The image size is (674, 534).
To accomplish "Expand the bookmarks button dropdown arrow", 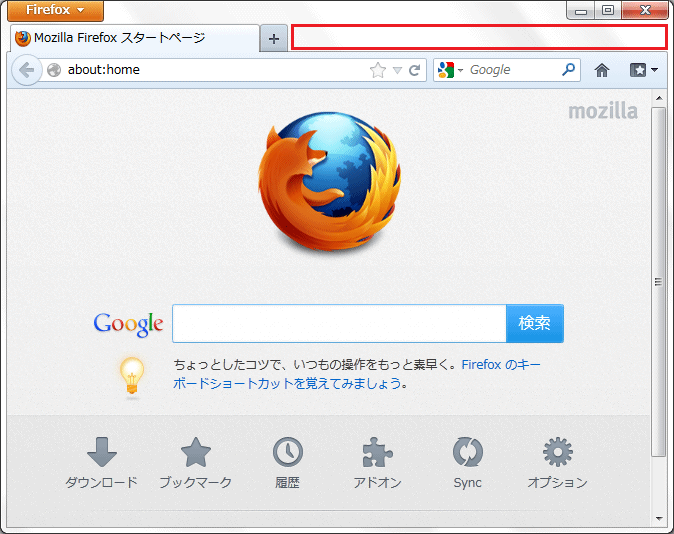I will click(655, 70).
